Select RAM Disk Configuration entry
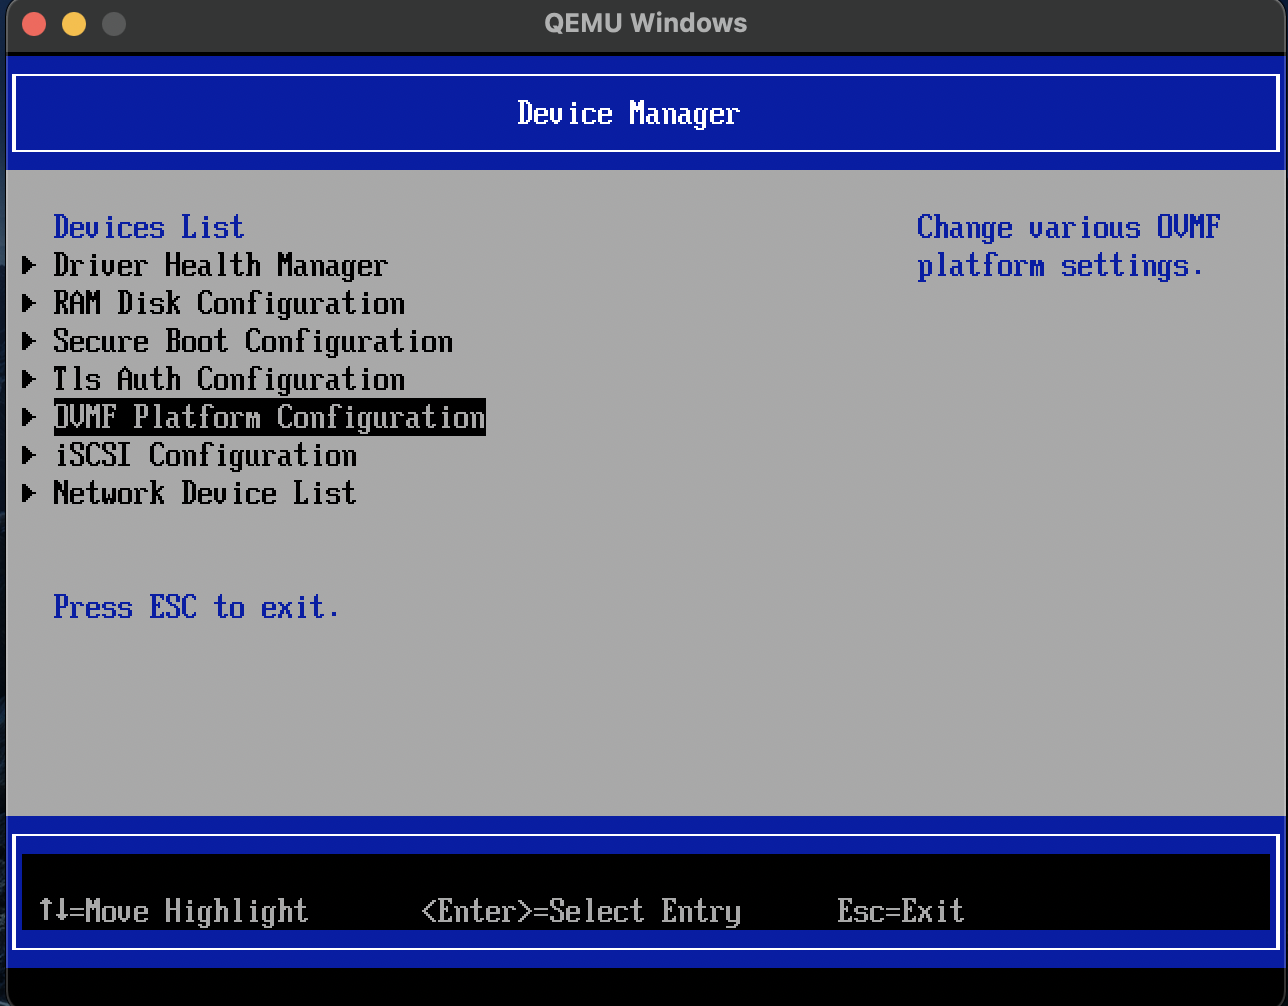 [229, 303]
